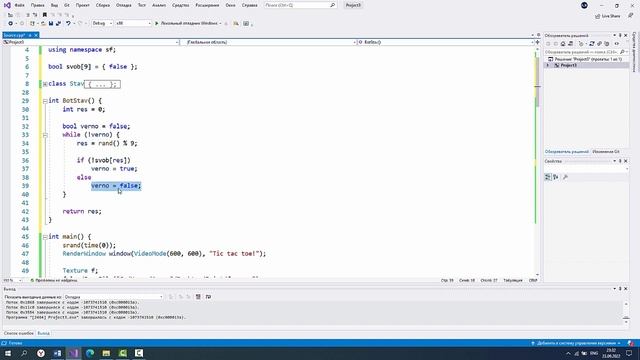Pin the Solution Explorer panel
Viewport: 640px width, 360px height.
coord(620,36)
